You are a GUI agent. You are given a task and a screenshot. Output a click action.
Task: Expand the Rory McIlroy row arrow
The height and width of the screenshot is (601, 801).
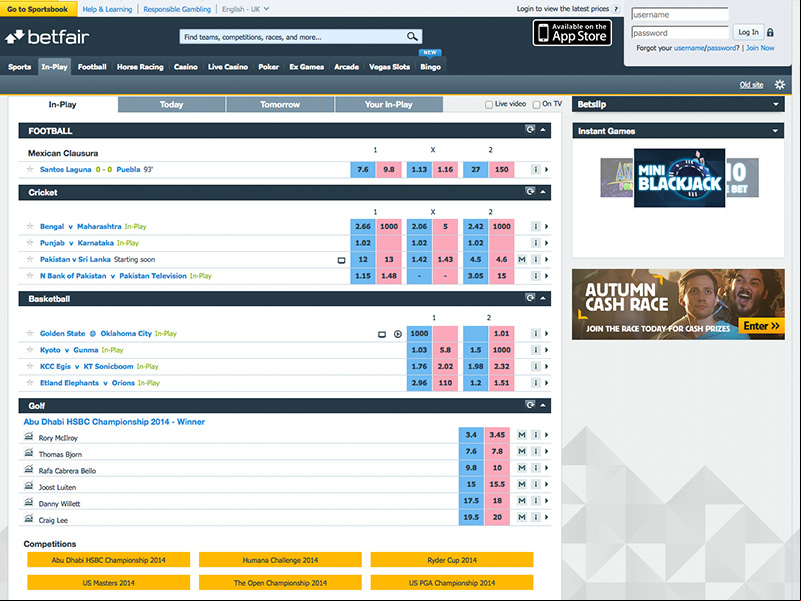click(547, 435)
